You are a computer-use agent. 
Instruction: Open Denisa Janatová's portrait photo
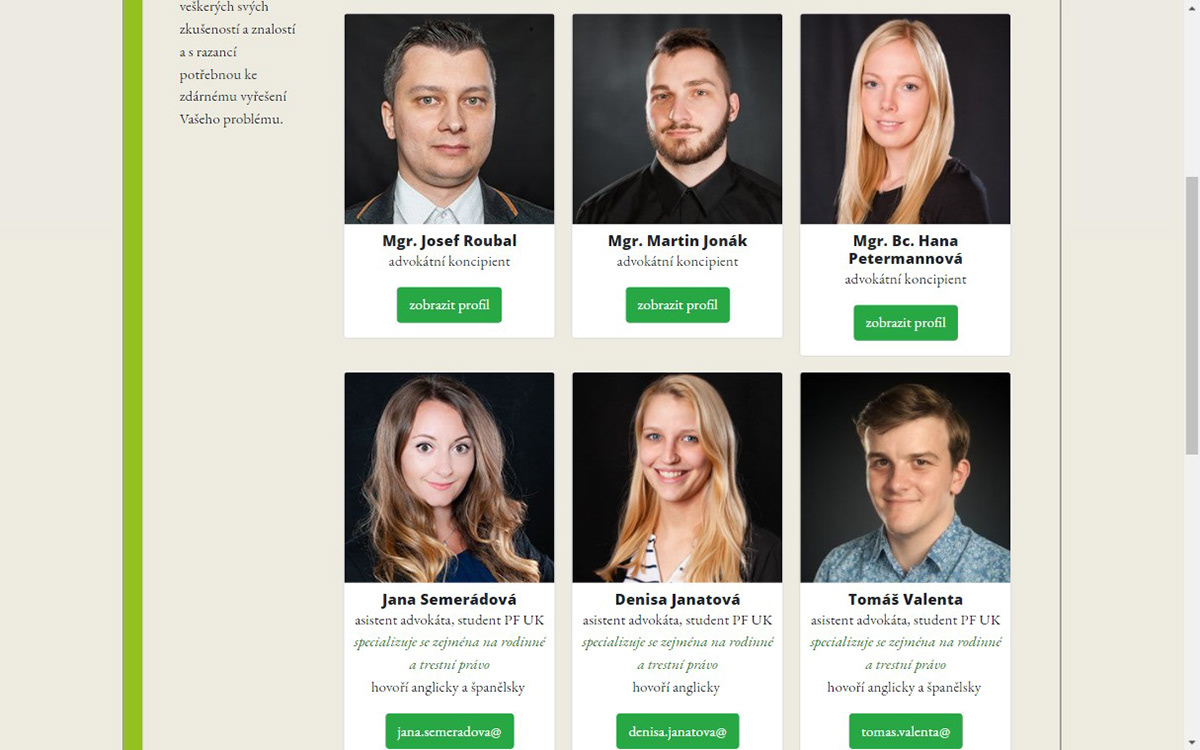tap(677, 478)
